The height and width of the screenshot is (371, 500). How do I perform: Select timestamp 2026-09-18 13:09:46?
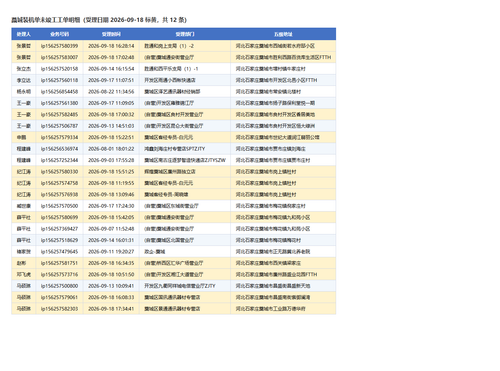pyautogui.click(x=111, y=194)
